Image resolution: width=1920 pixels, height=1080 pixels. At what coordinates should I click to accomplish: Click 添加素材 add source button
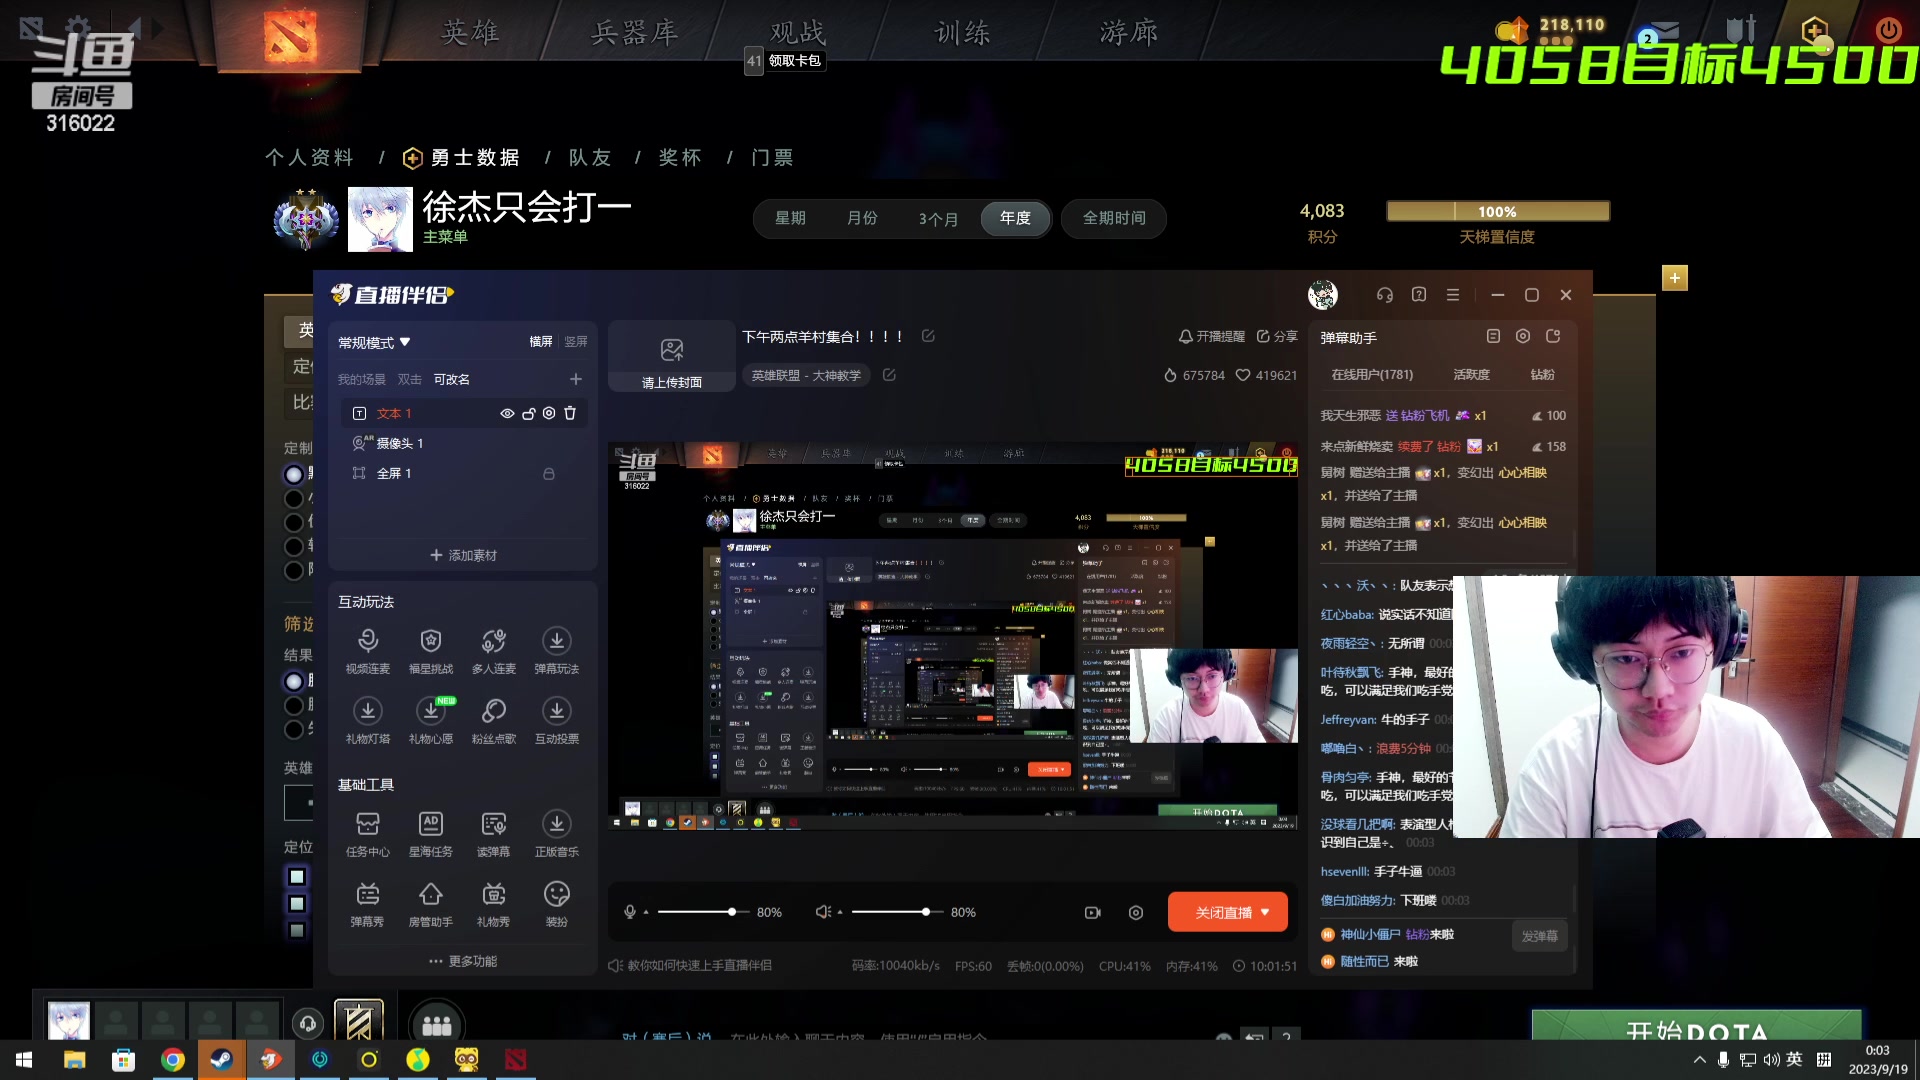click(x=463, y=555)
